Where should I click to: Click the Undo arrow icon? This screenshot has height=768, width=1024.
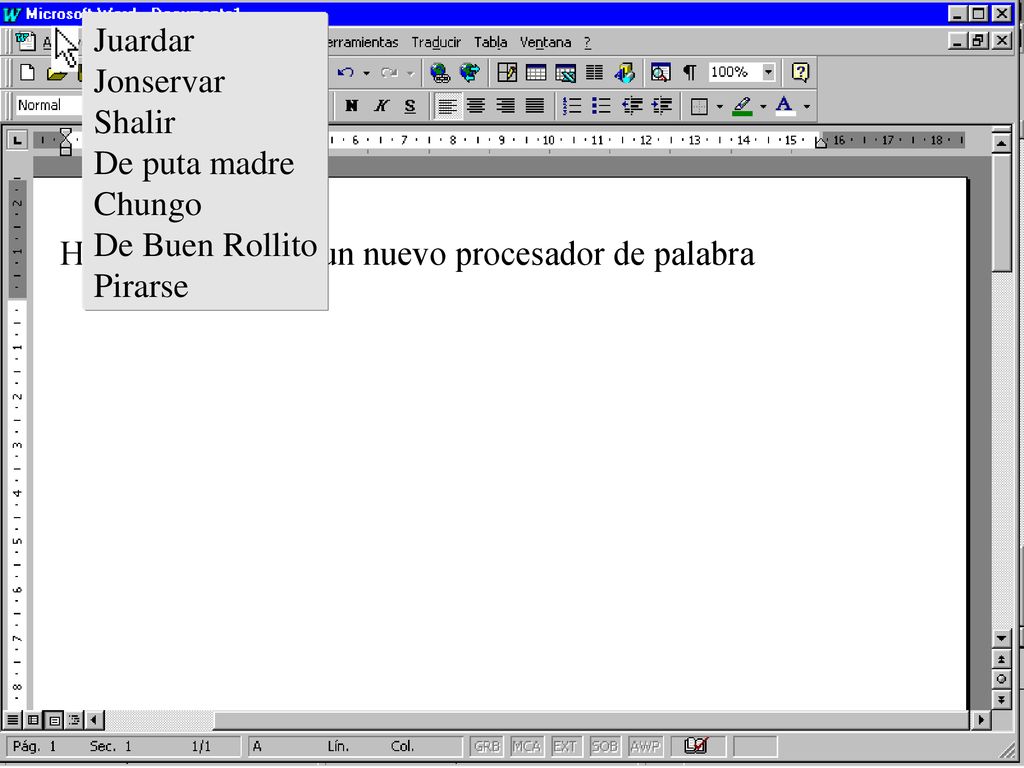click(x=346, y=72)
